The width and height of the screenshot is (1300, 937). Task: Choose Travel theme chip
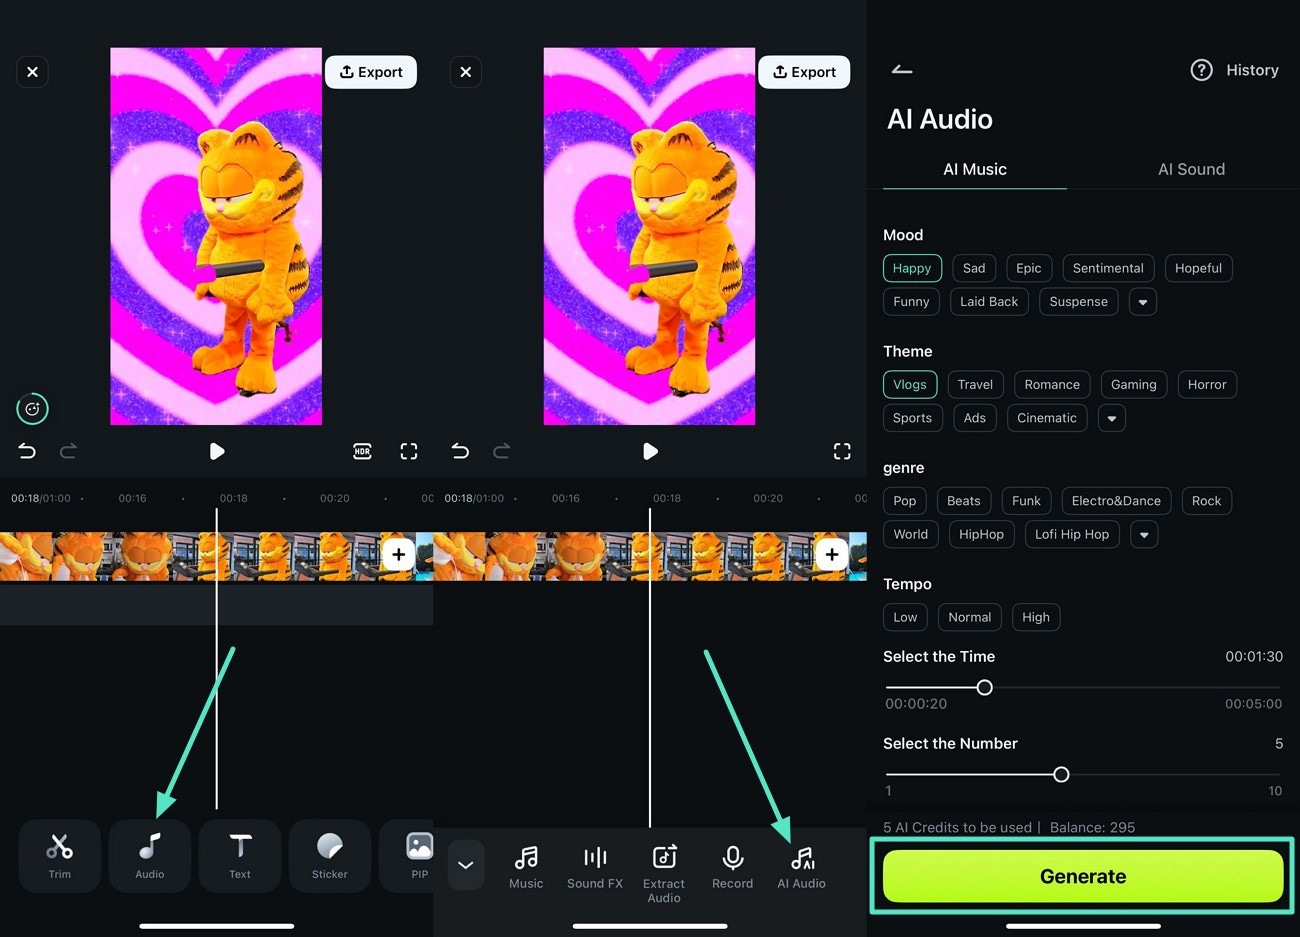[975, 384]
